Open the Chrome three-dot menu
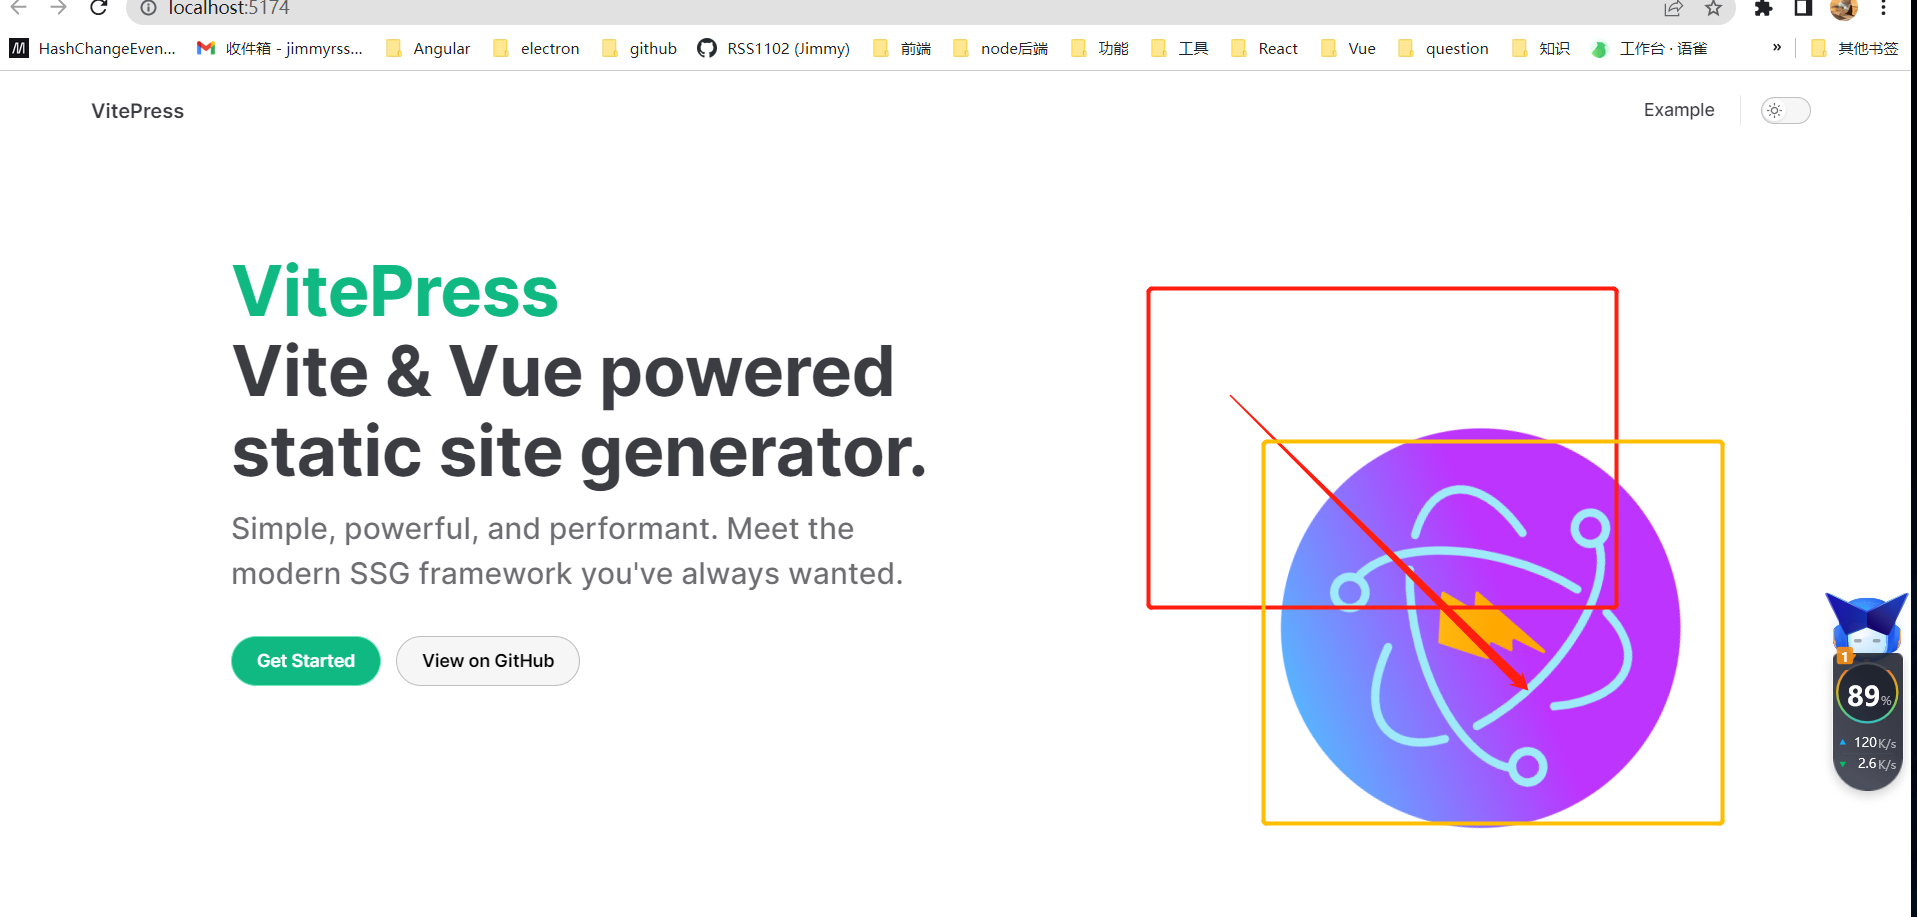 [x=1883, y=9]
